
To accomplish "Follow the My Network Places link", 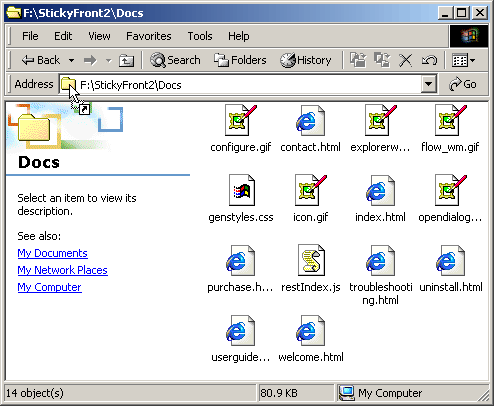I will [62, 270].
